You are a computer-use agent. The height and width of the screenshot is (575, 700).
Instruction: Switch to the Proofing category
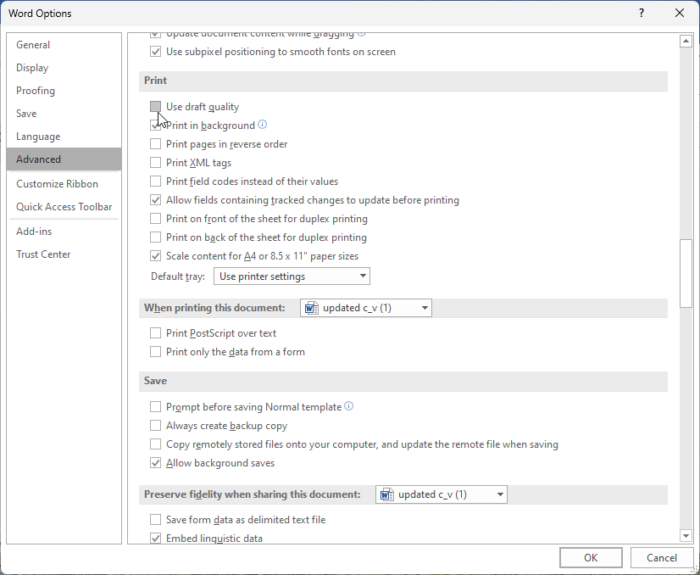(36, 91)
